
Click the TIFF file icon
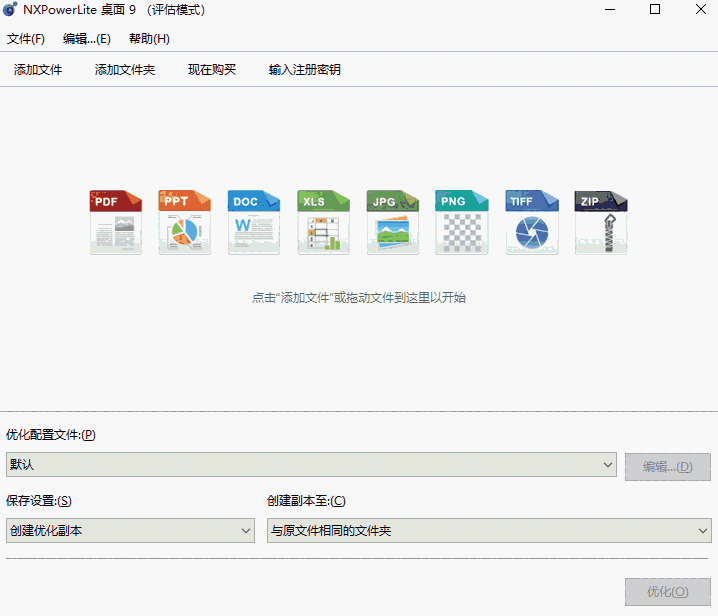tap(531, 221)
